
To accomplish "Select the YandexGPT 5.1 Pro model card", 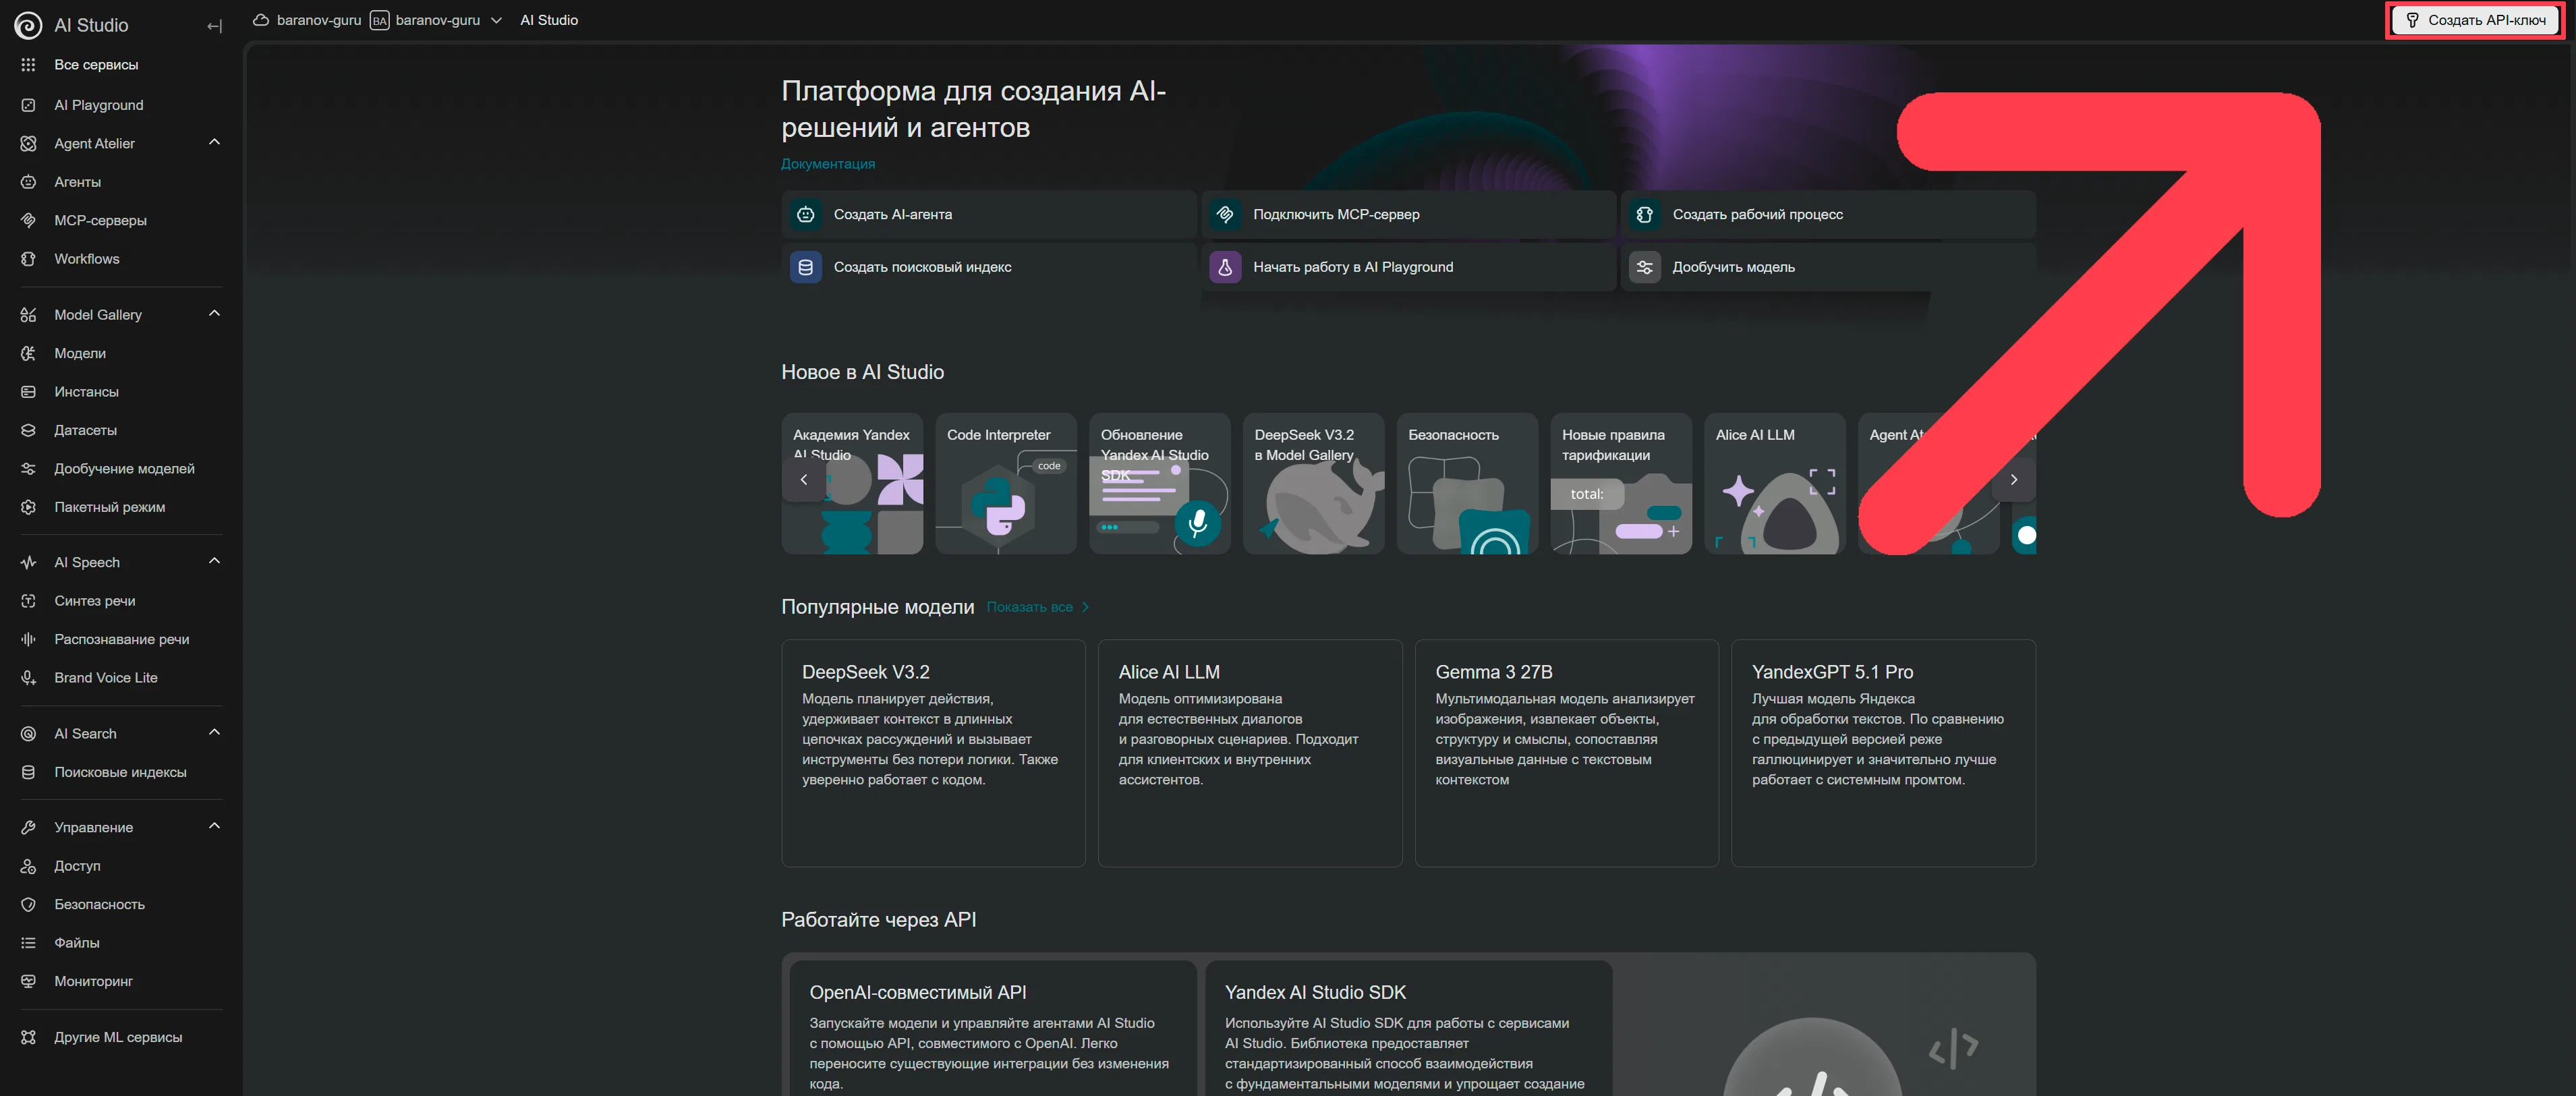I will pyautogui.click(x=1883, y=753).
